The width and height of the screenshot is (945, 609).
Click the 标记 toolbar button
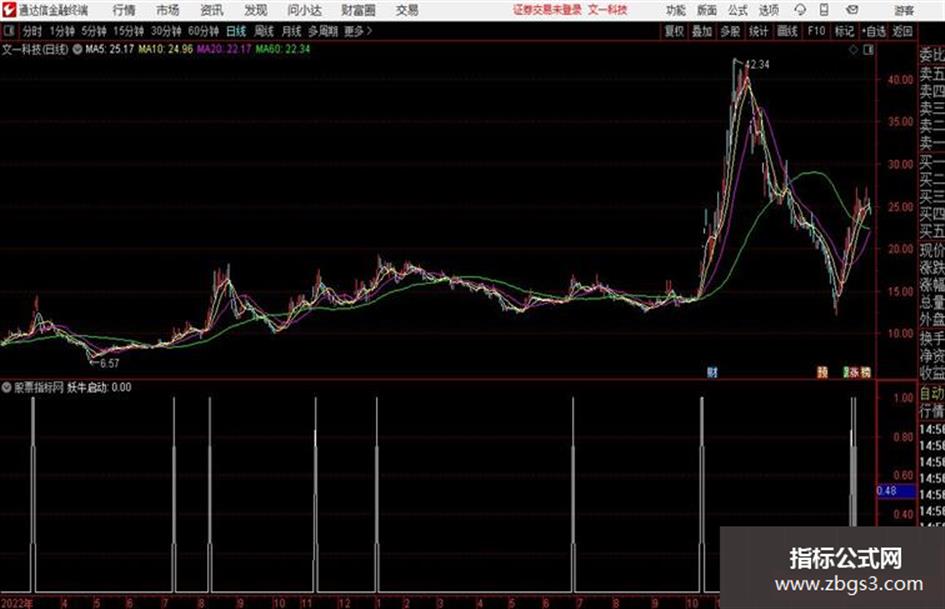844,31
